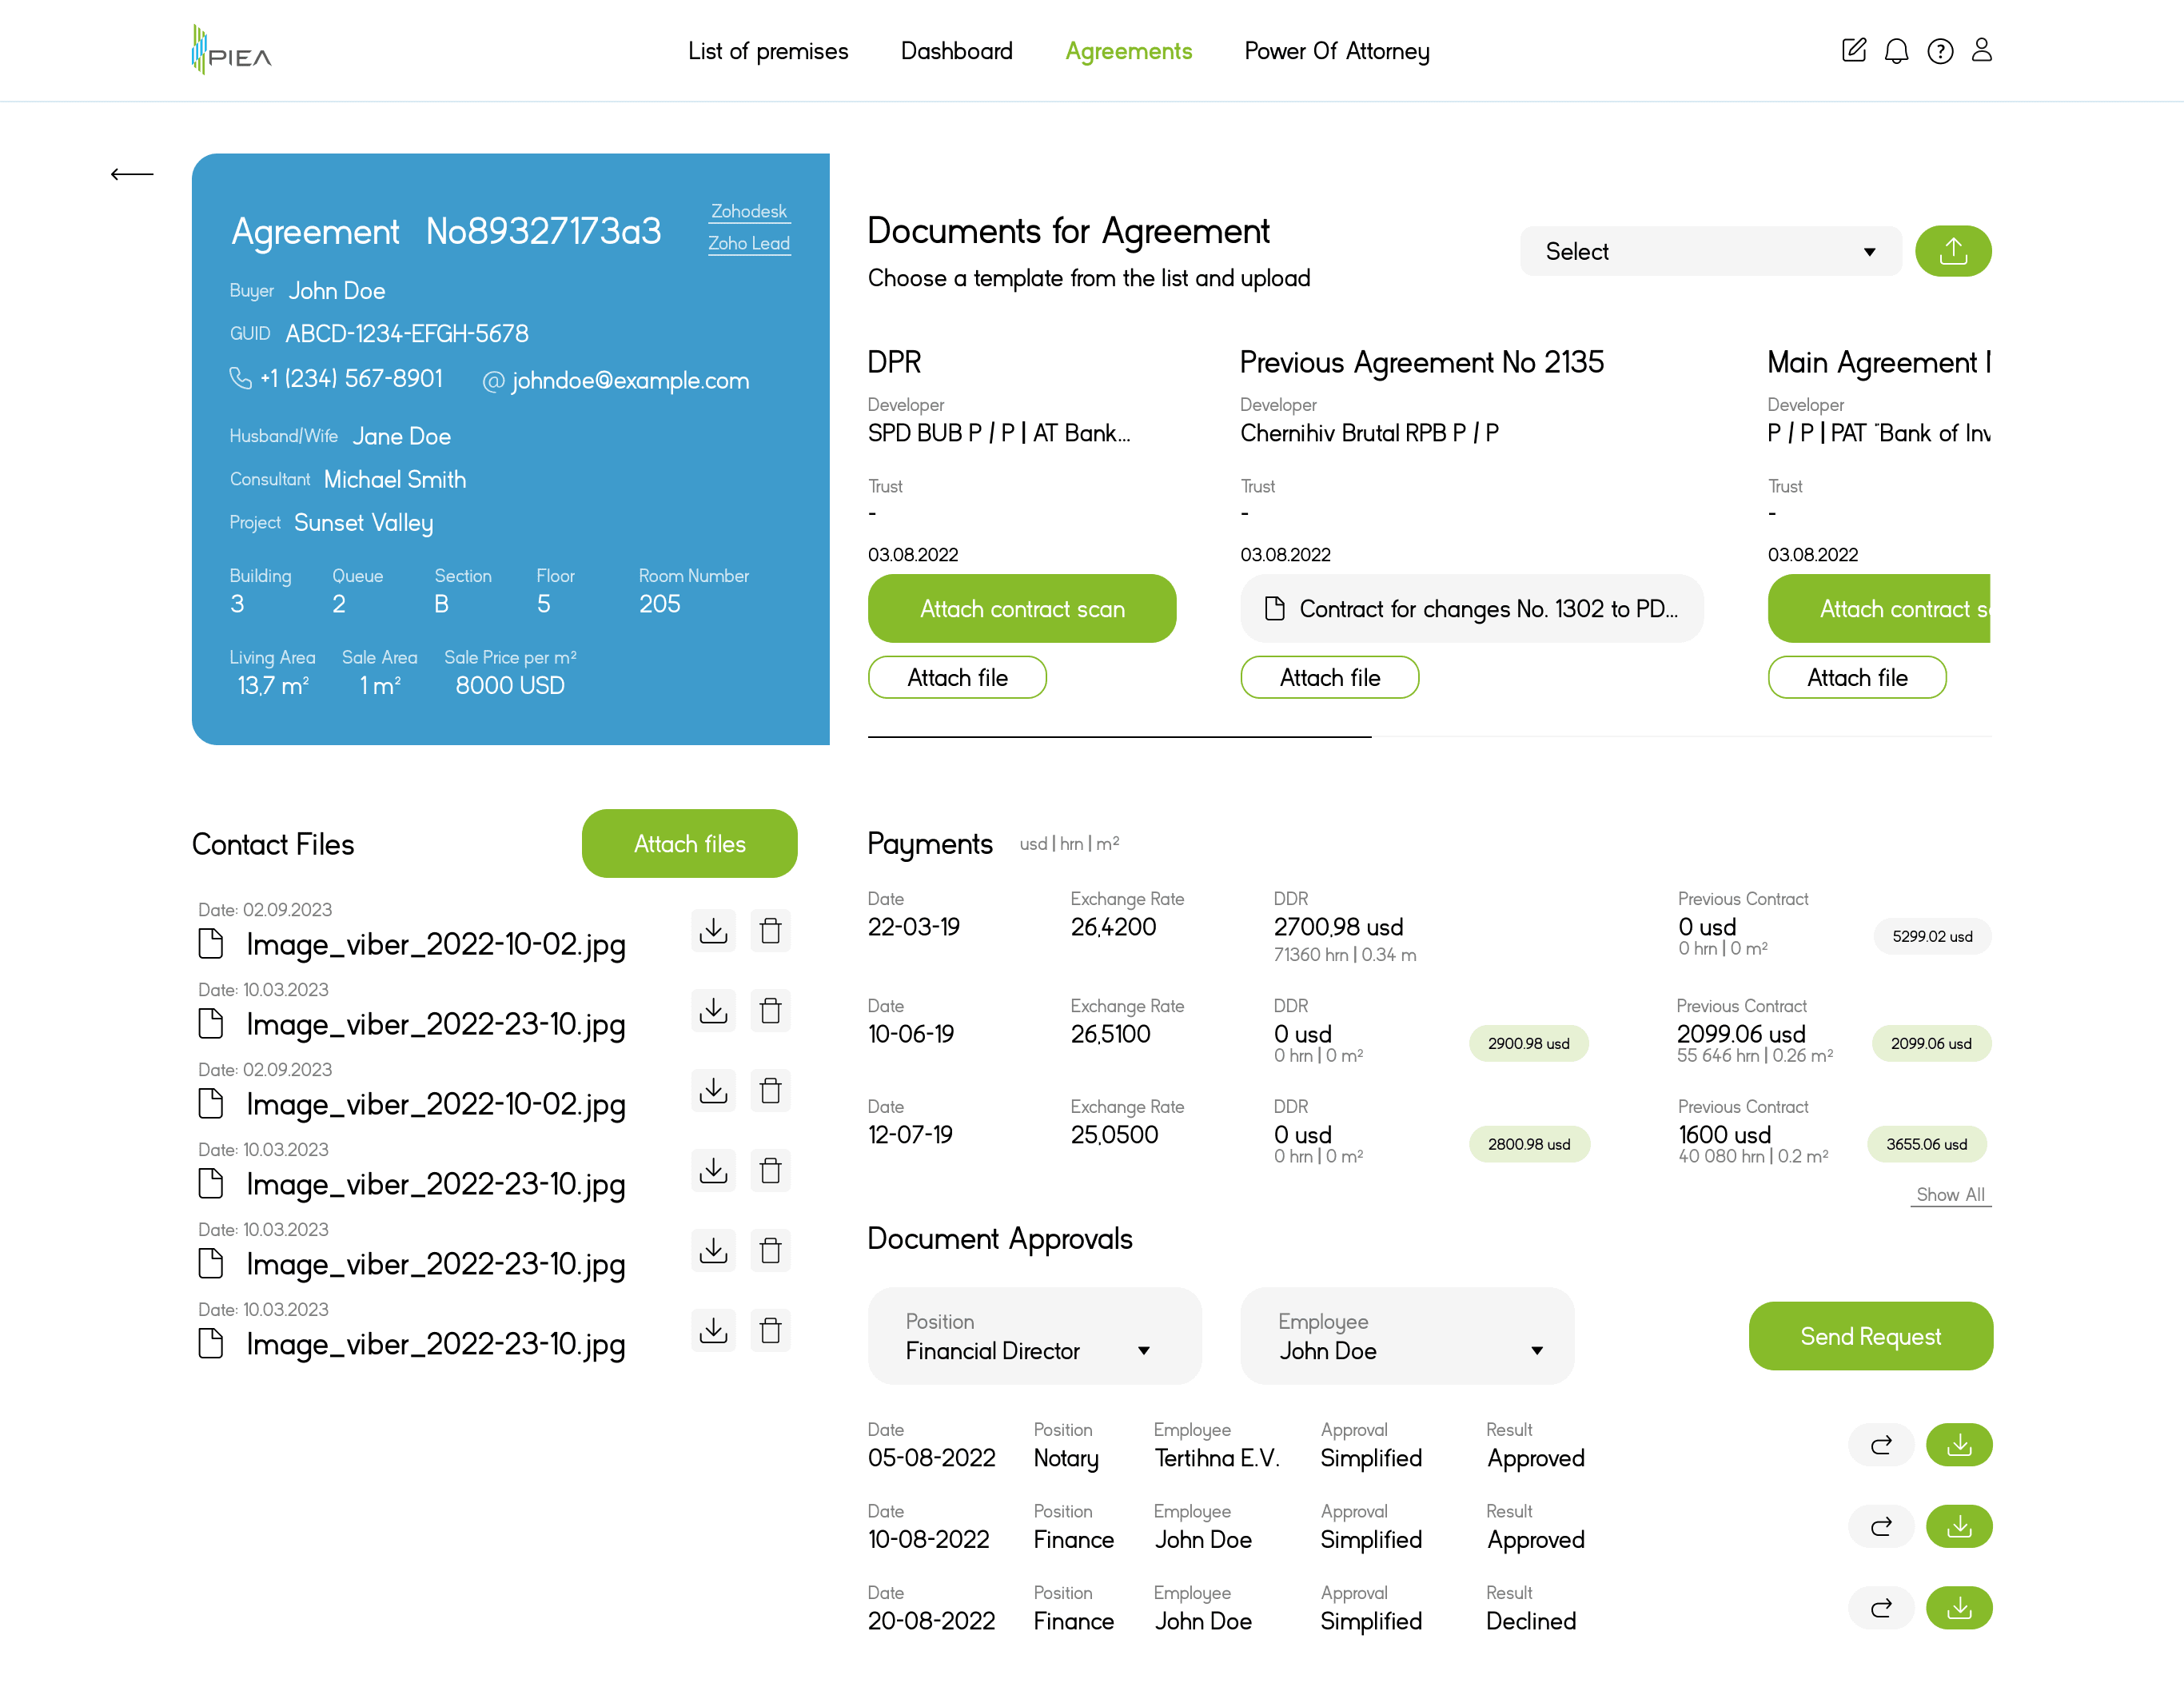The width and height of the screenshot is (2184, 1695).
Task: Resend the 05-08-2022 Notary approval
Action: coord(1881,1445)
